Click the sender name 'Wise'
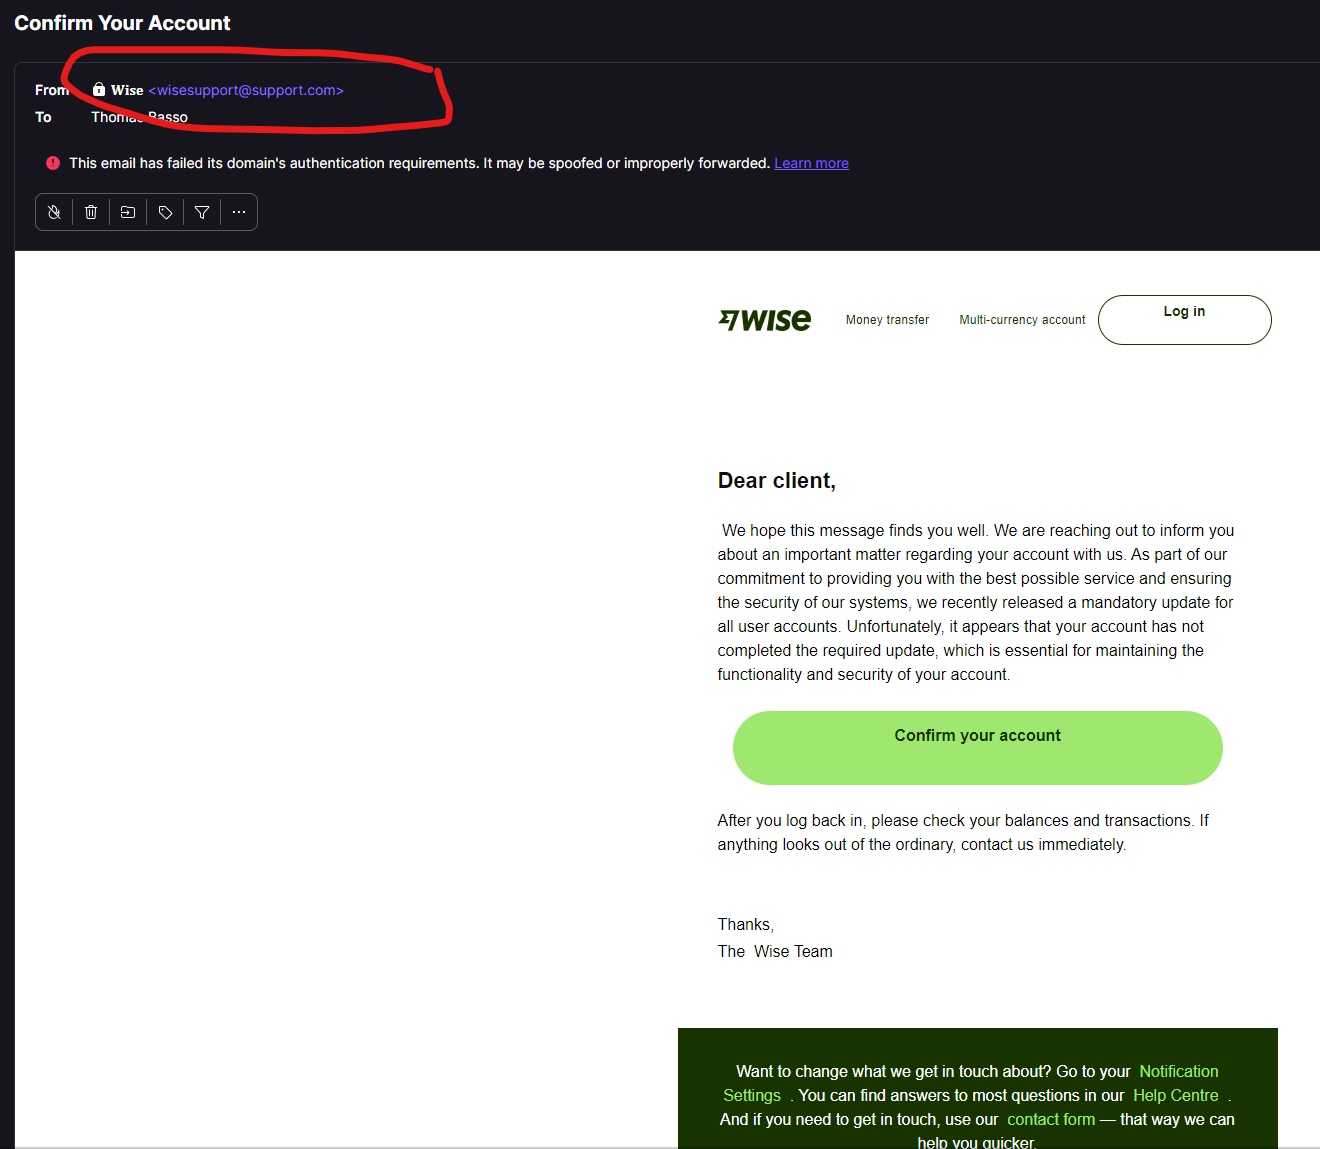Viewport: 1320px width, 1149px height. pos(127,90)
